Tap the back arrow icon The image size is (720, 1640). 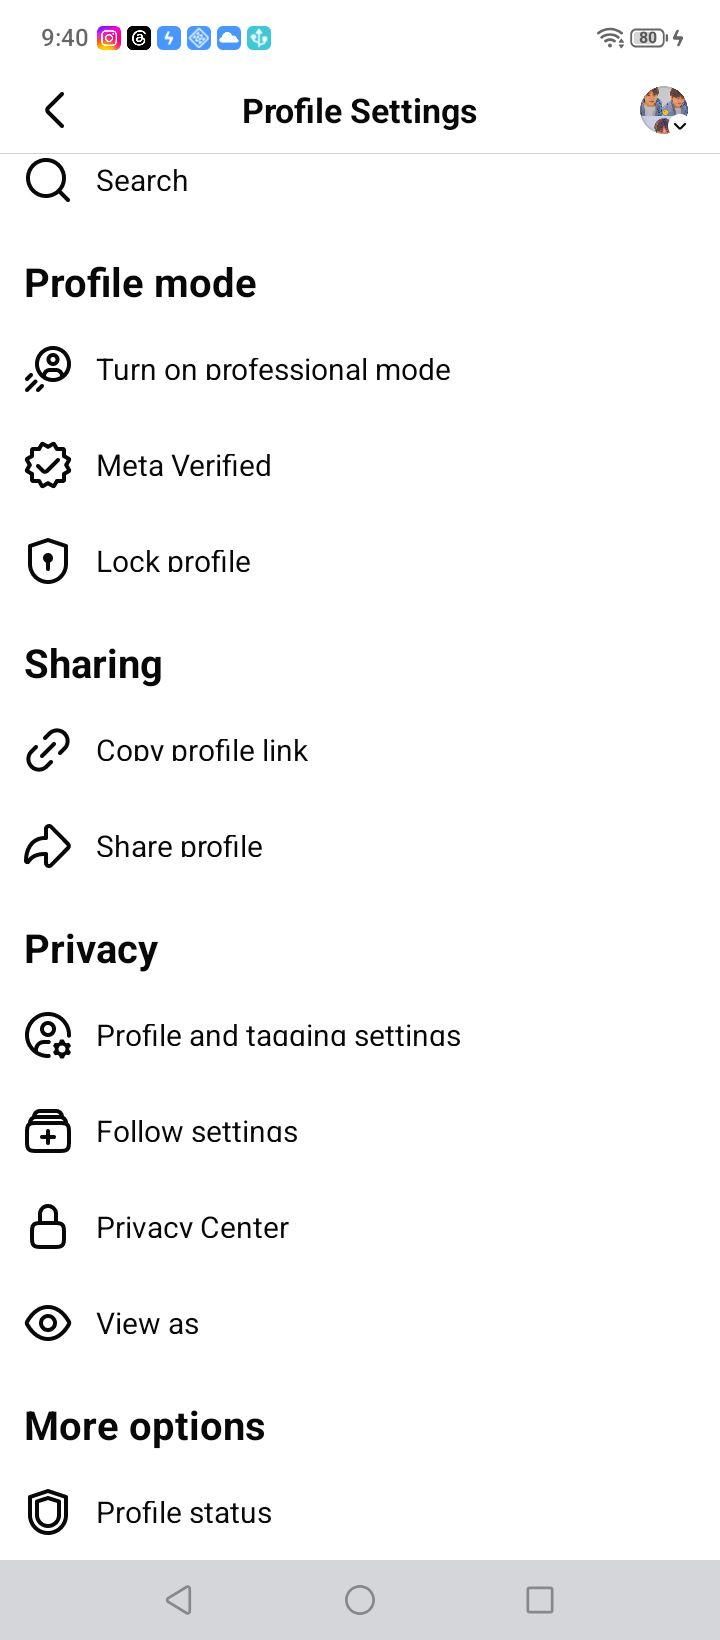[x=55, y=110]
